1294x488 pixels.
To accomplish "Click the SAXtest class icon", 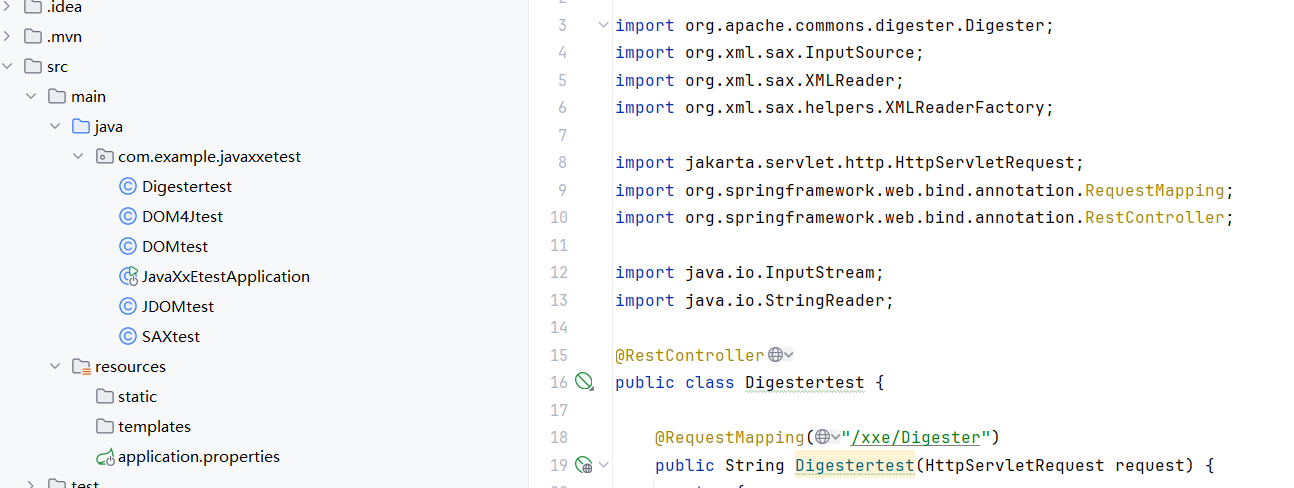I will [x=127, y=336].
